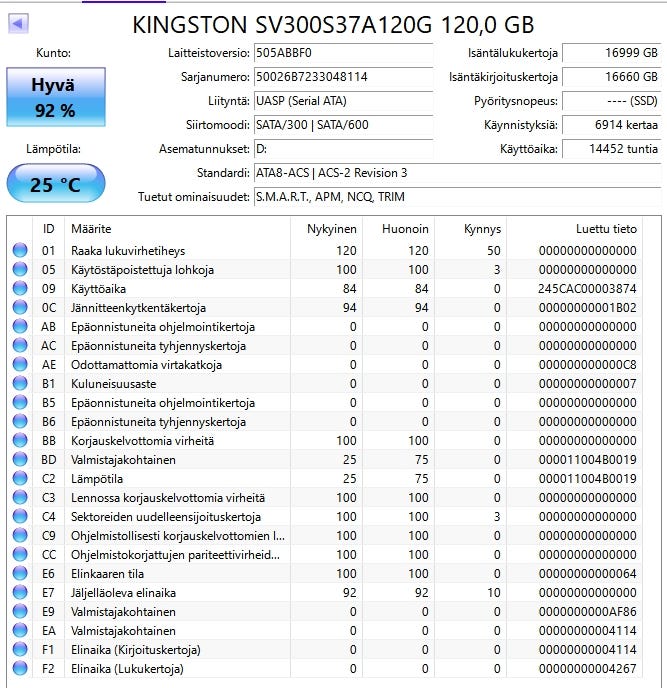Click the Kynnys column header

point(470,229)
